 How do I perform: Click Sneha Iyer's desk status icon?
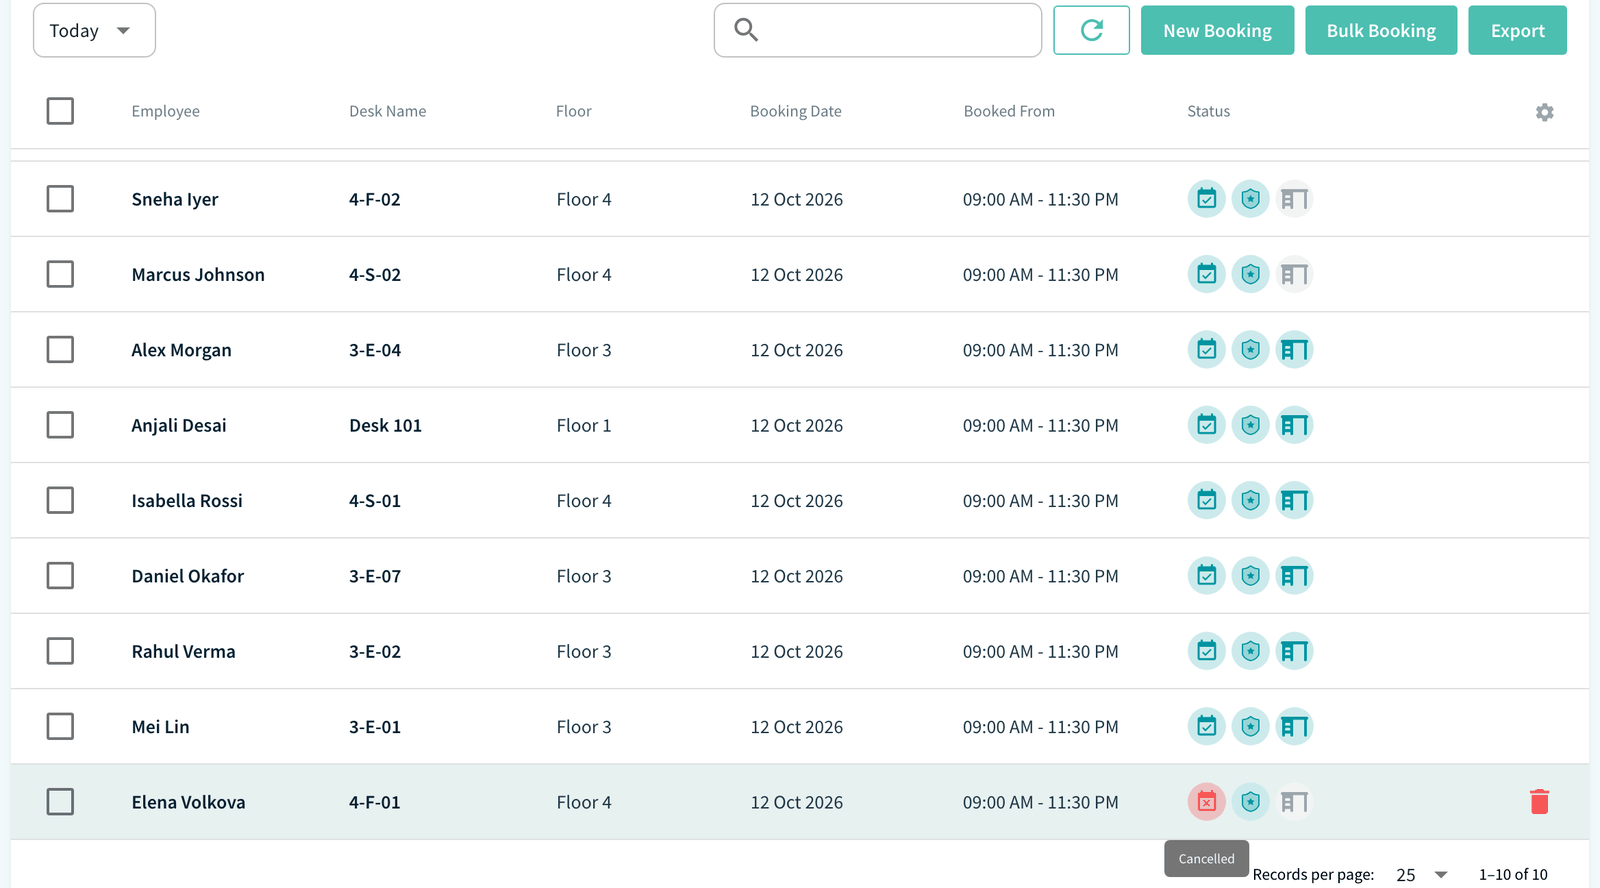[1294, 199]
